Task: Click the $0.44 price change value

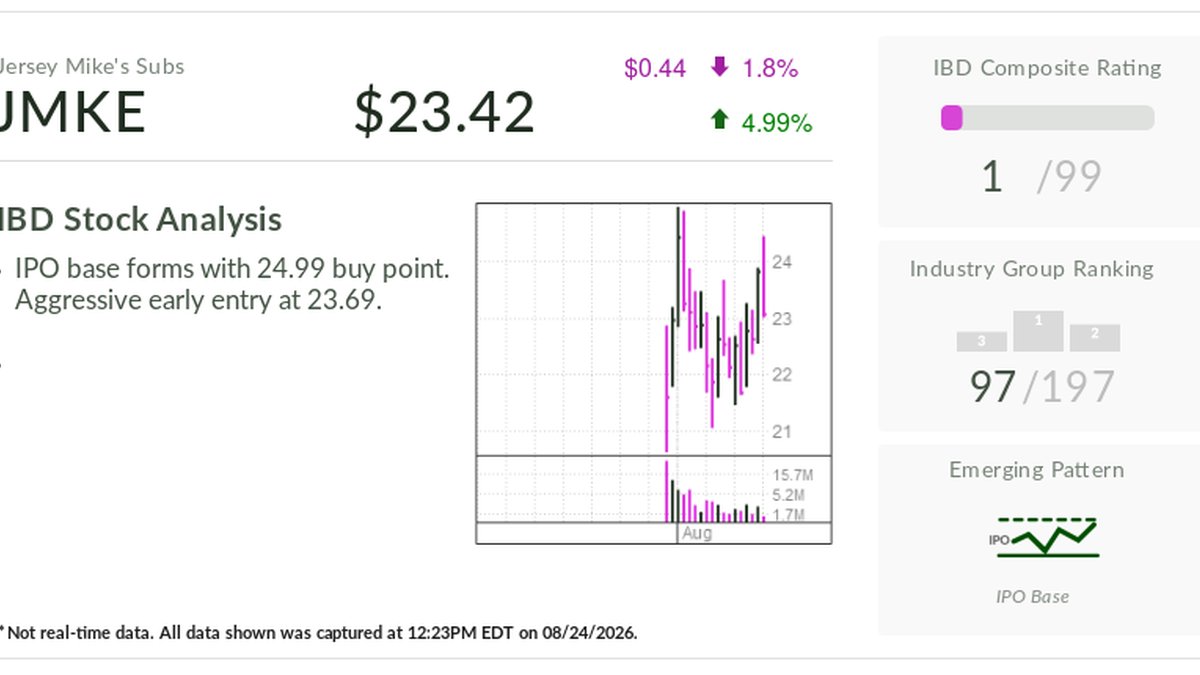Action: click(x=655, y=69)
